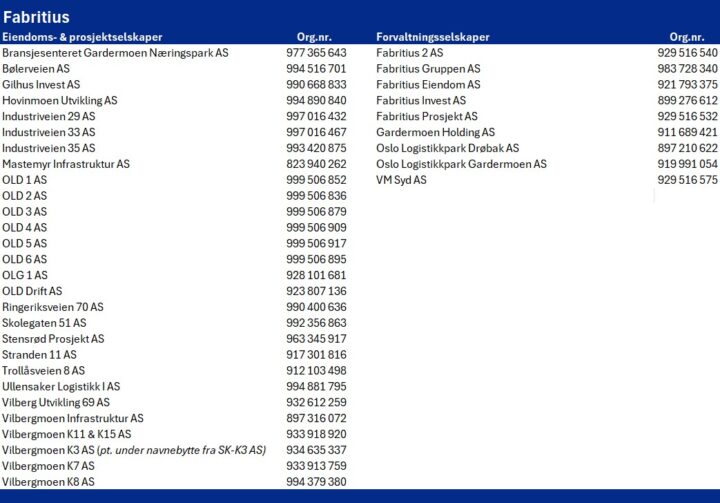This screenshot has height=503, width=720.
Task: Click Vilbergmoen K7 AS
Action: (48, 466)
